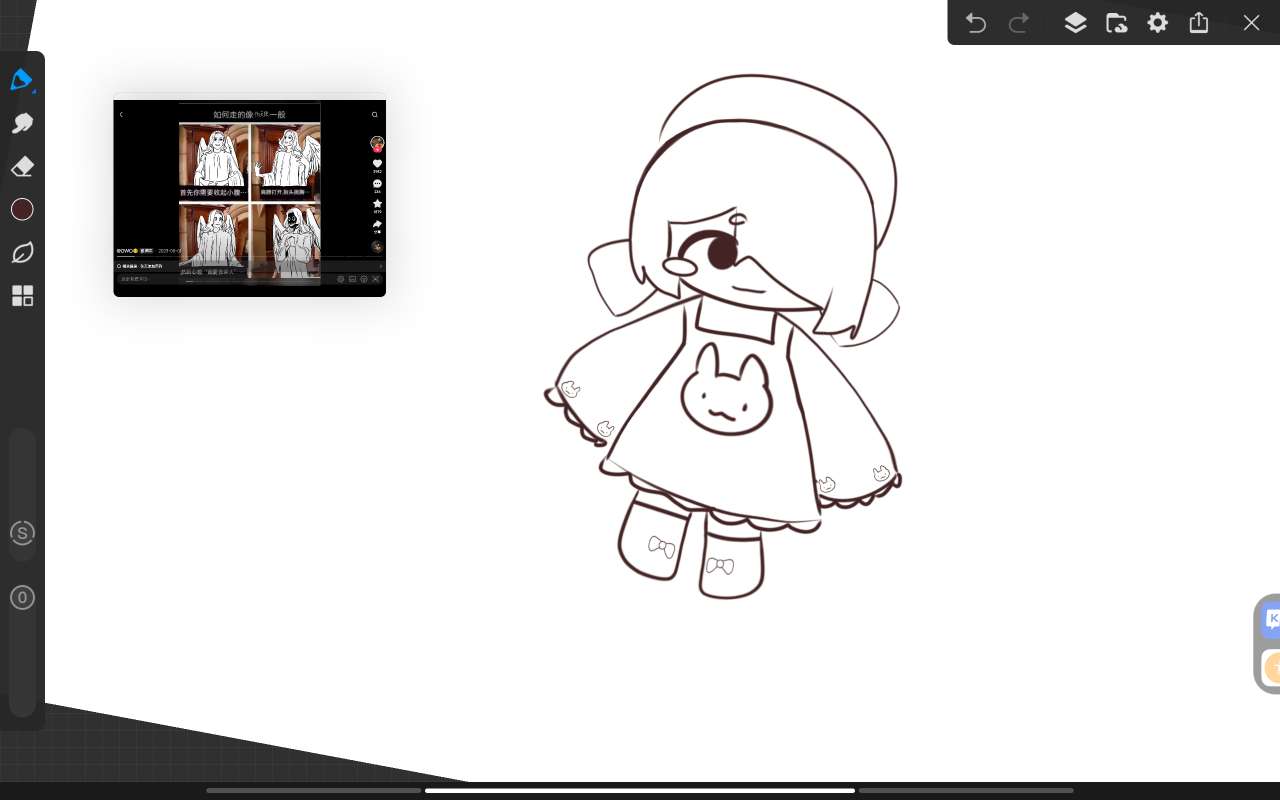
Task: Tap the share/export icon
Action: tap(1199, 23)
